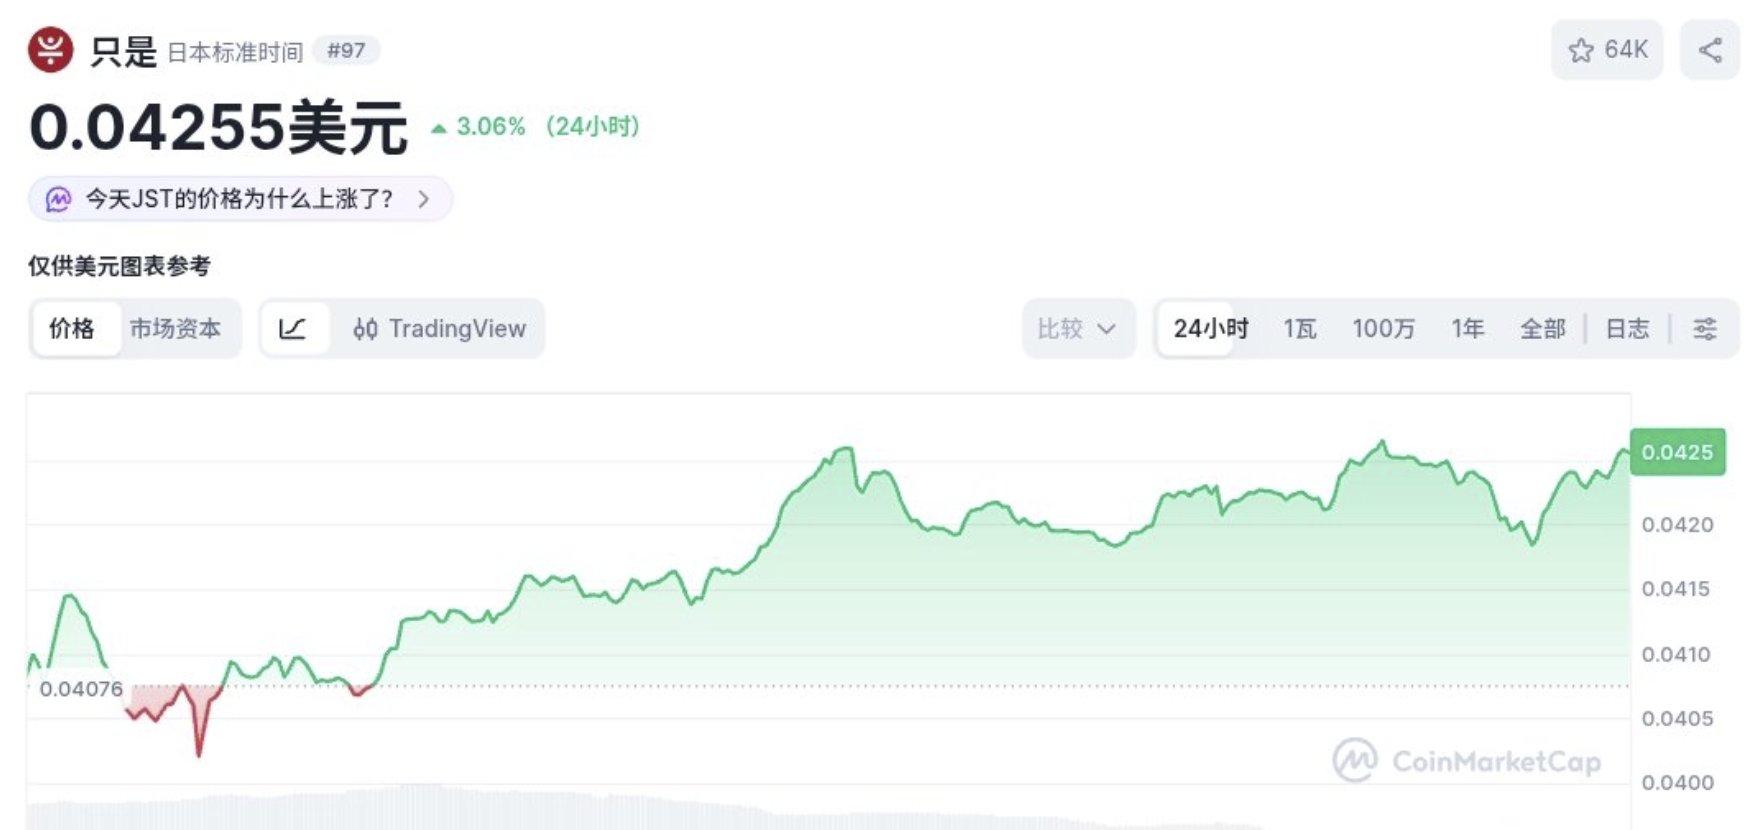Click the TradingView candlestick icon

pos(365,329)
